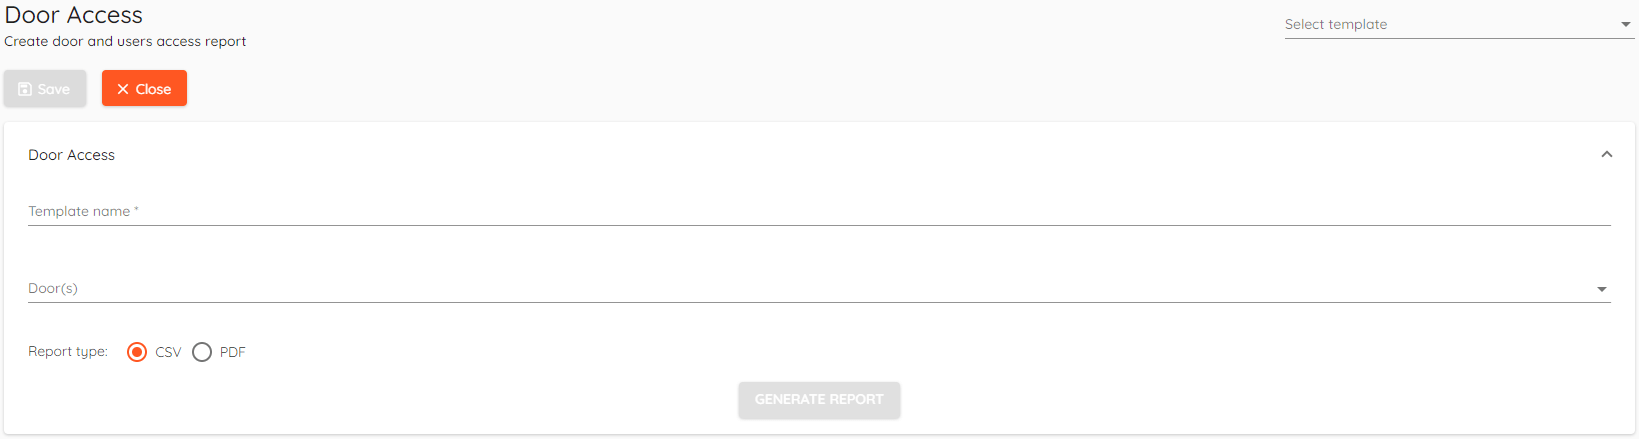The height and width of the screenshot is (439, 1639).
Task: Click the Template name required asterisk
Action: [x=136, y=210]
